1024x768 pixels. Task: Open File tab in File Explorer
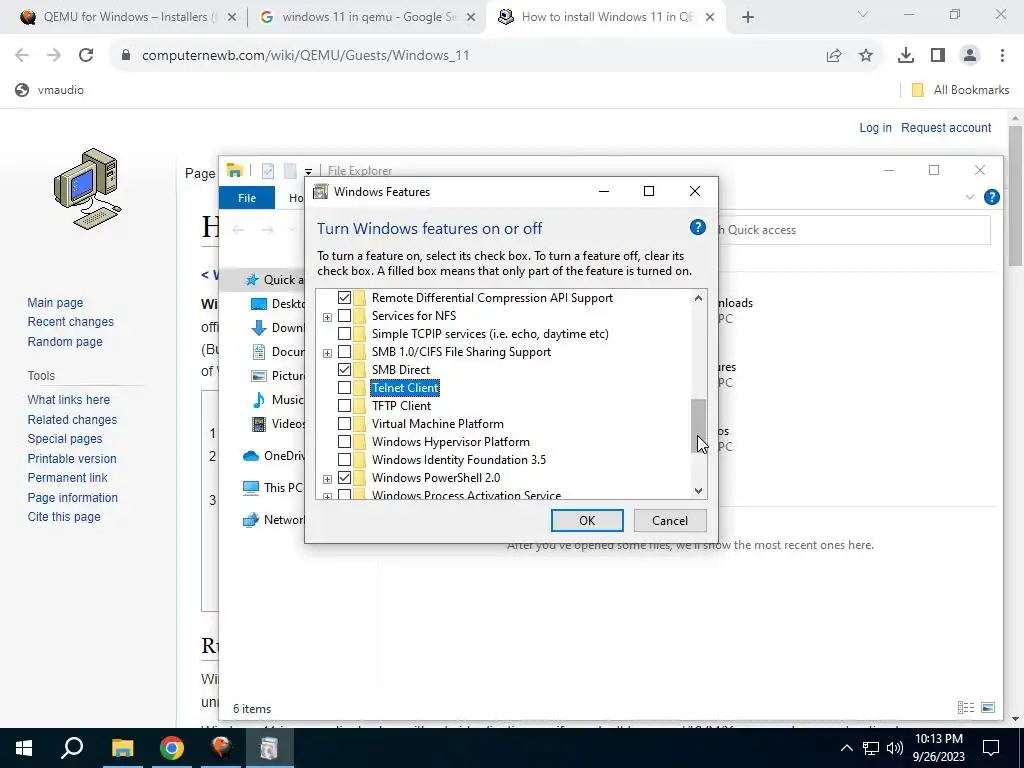247,198
